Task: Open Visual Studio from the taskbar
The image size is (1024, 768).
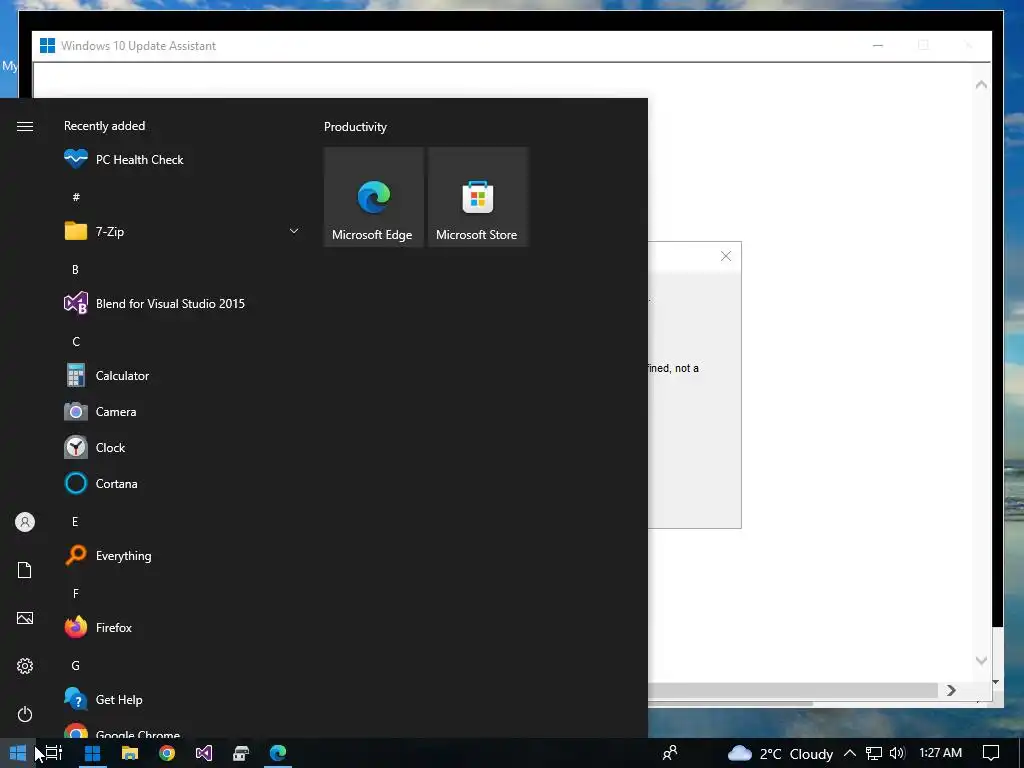Action: pos(204,753)
